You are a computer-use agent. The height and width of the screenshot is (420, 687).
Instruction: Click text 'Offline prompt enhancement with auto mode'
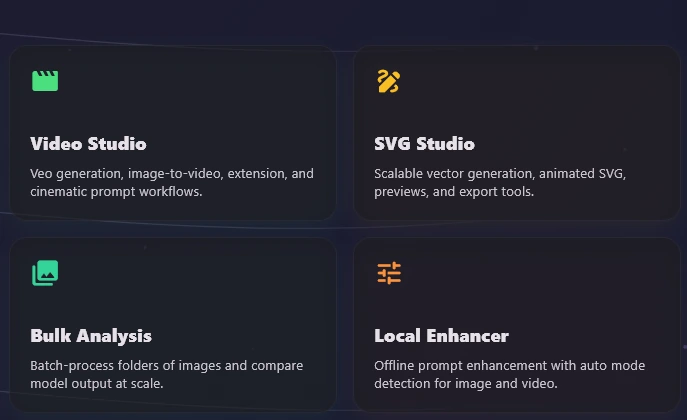tap(510, 365)
